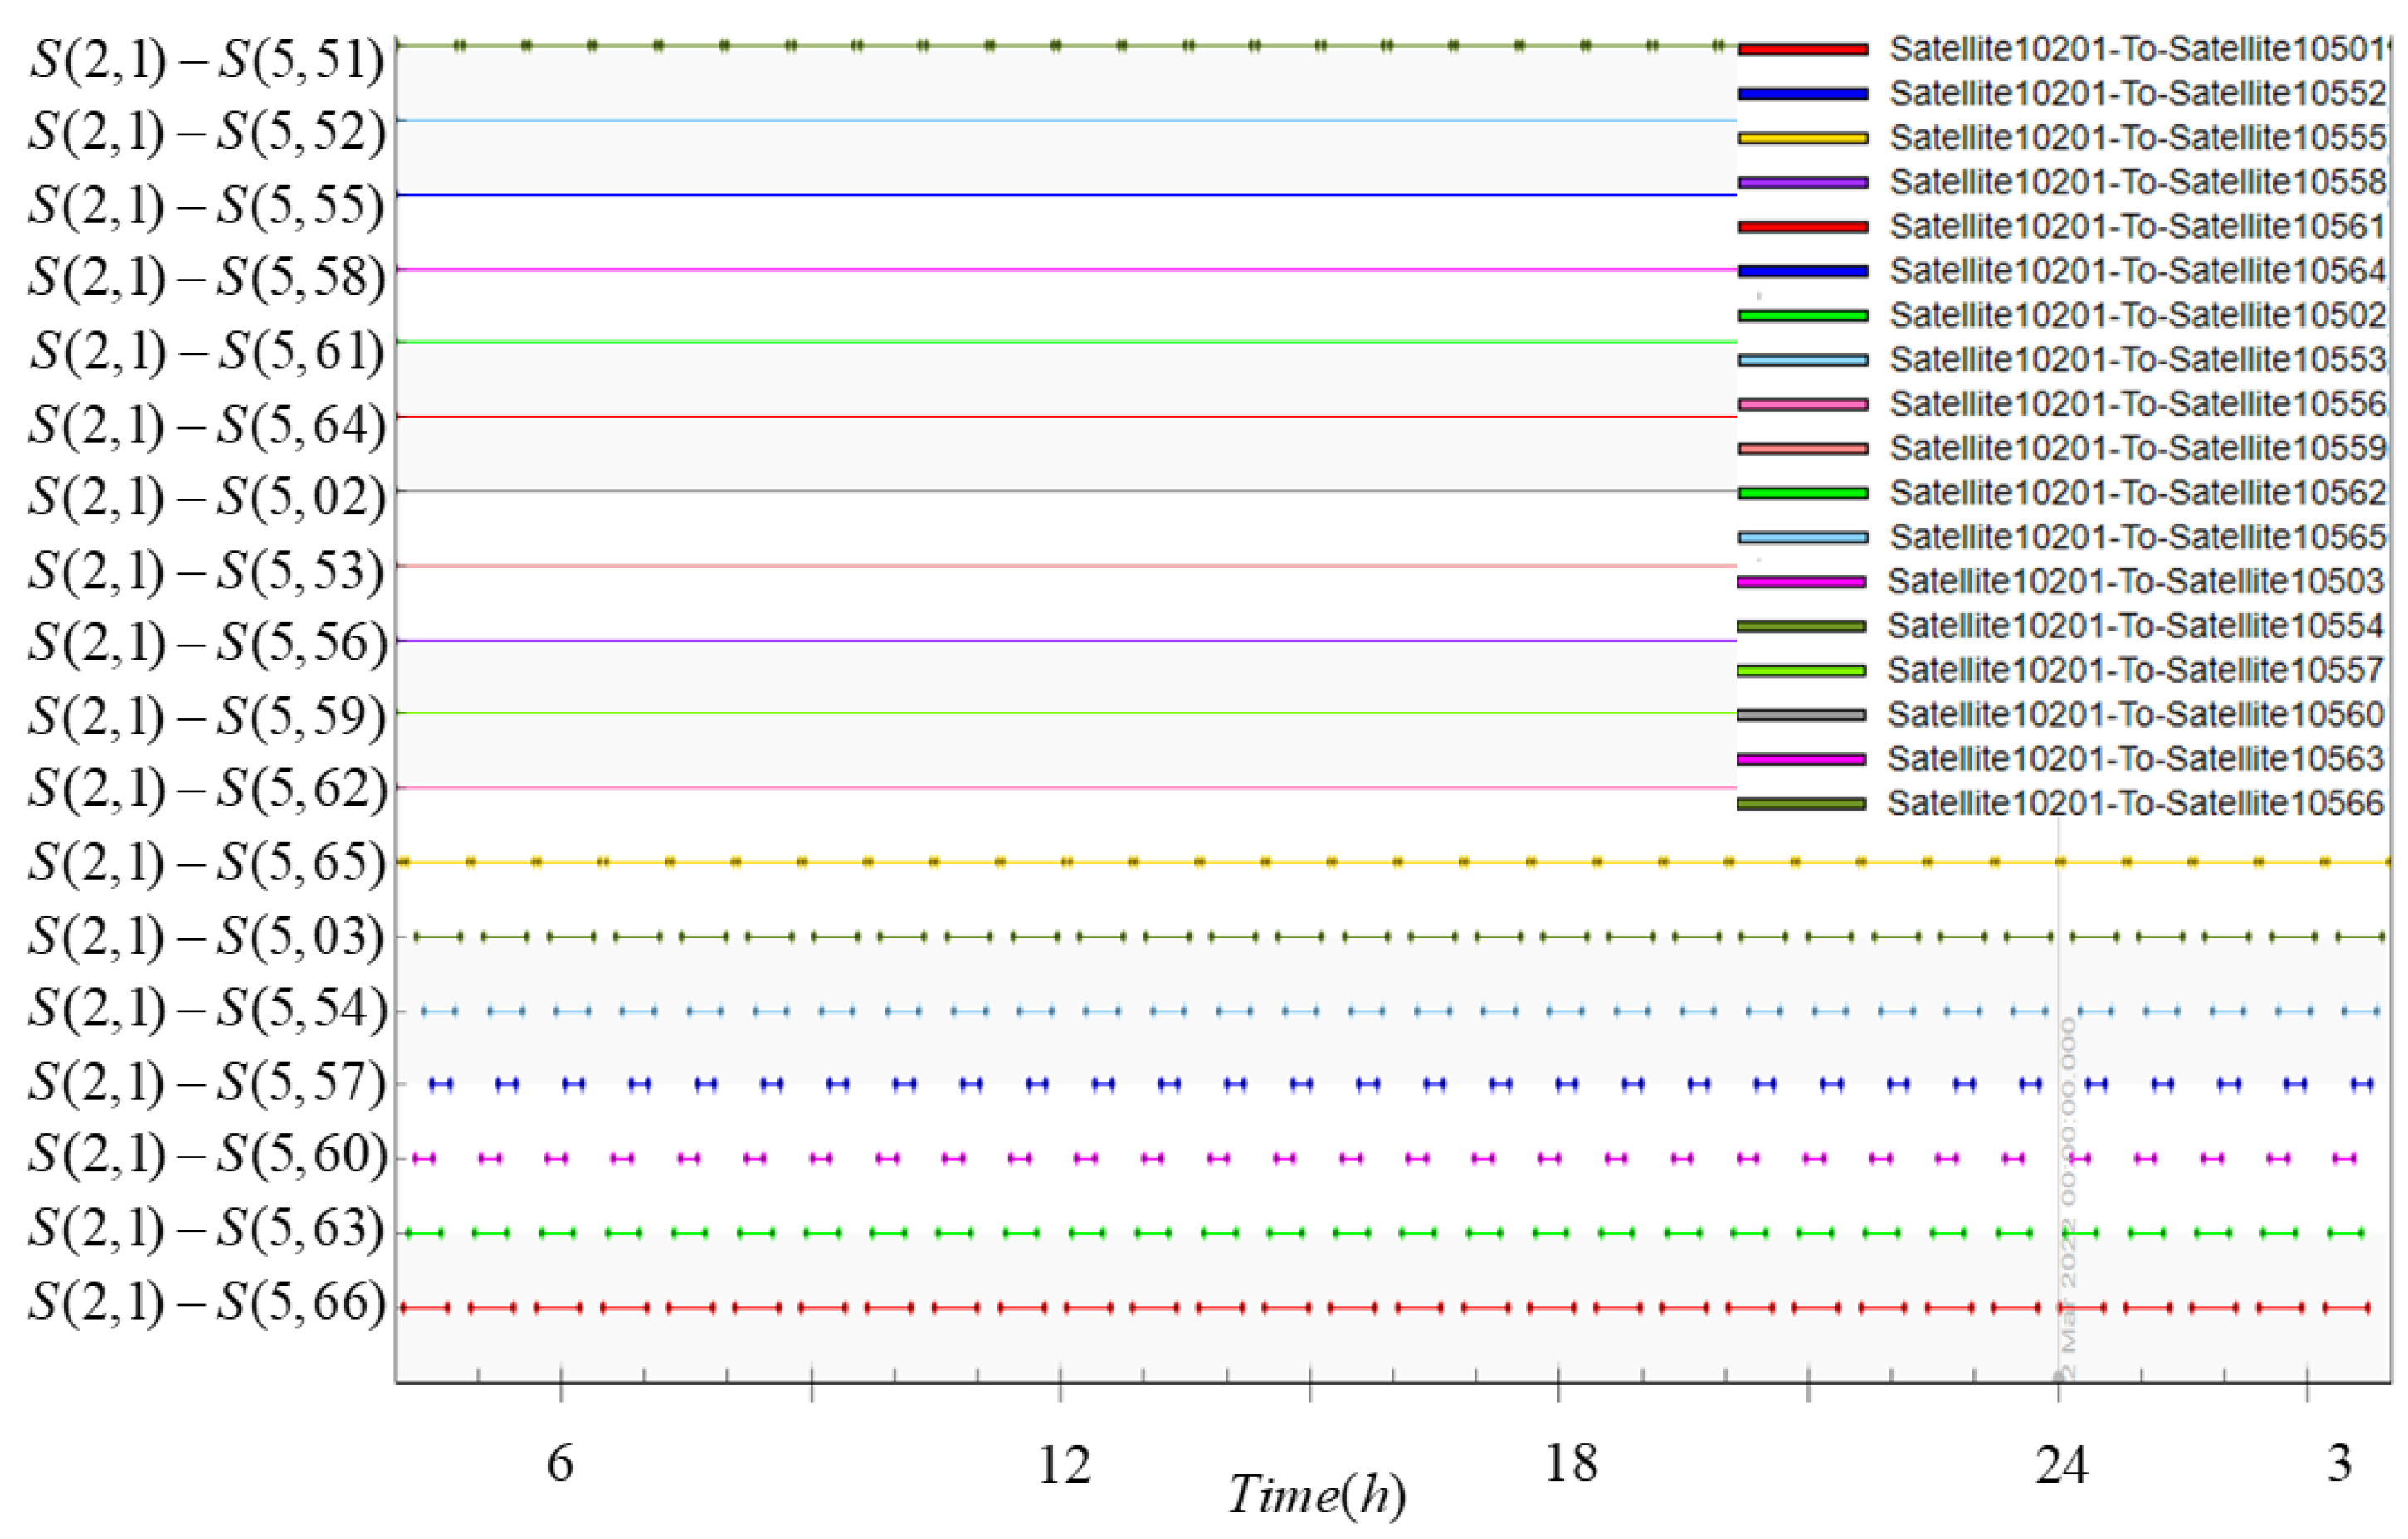
Task: Click the Time(h) axis title
Action: [1317, 1496]
